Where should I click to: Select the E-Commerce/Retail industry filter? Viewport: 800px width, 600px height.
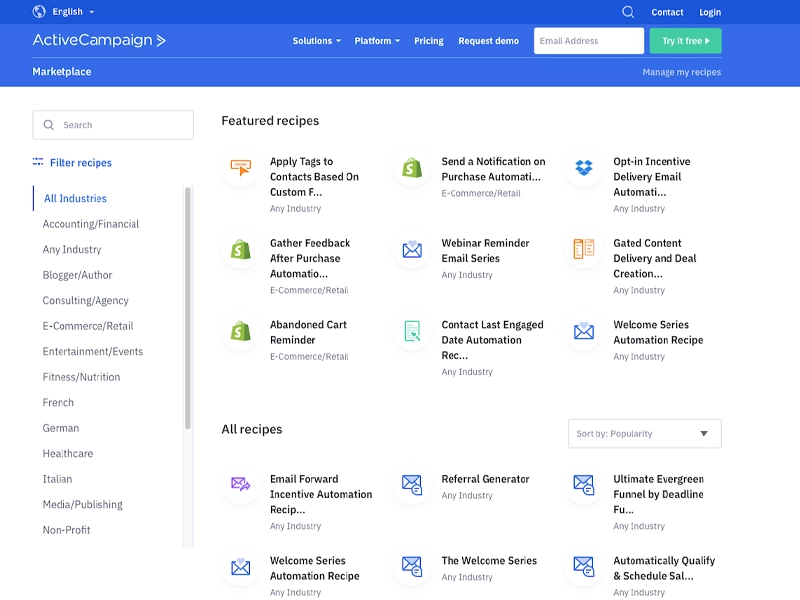tap(87, 326)
